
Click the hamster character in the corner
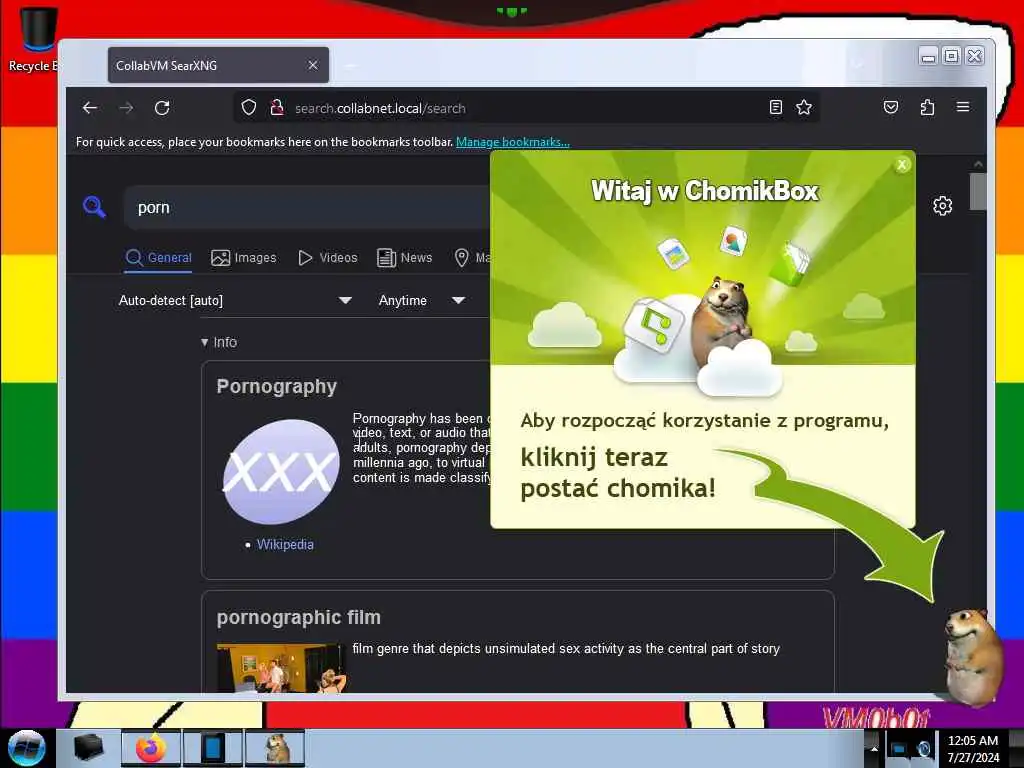[x=973, y=656]
